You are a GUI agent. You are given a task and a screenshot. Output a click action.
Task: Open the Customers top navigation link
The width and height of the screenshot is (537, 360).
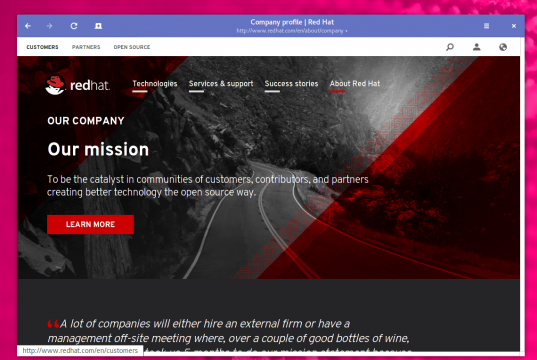point(42,47)
